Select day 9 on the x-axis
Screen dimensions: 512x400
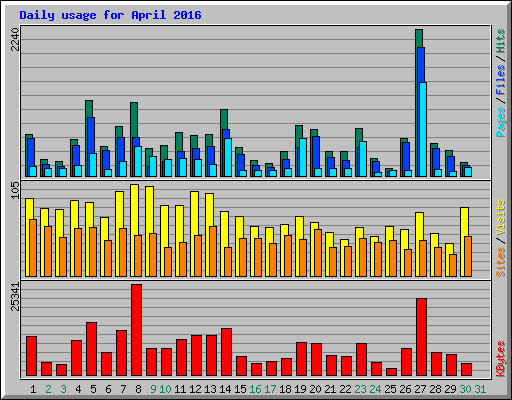[153, 389]
